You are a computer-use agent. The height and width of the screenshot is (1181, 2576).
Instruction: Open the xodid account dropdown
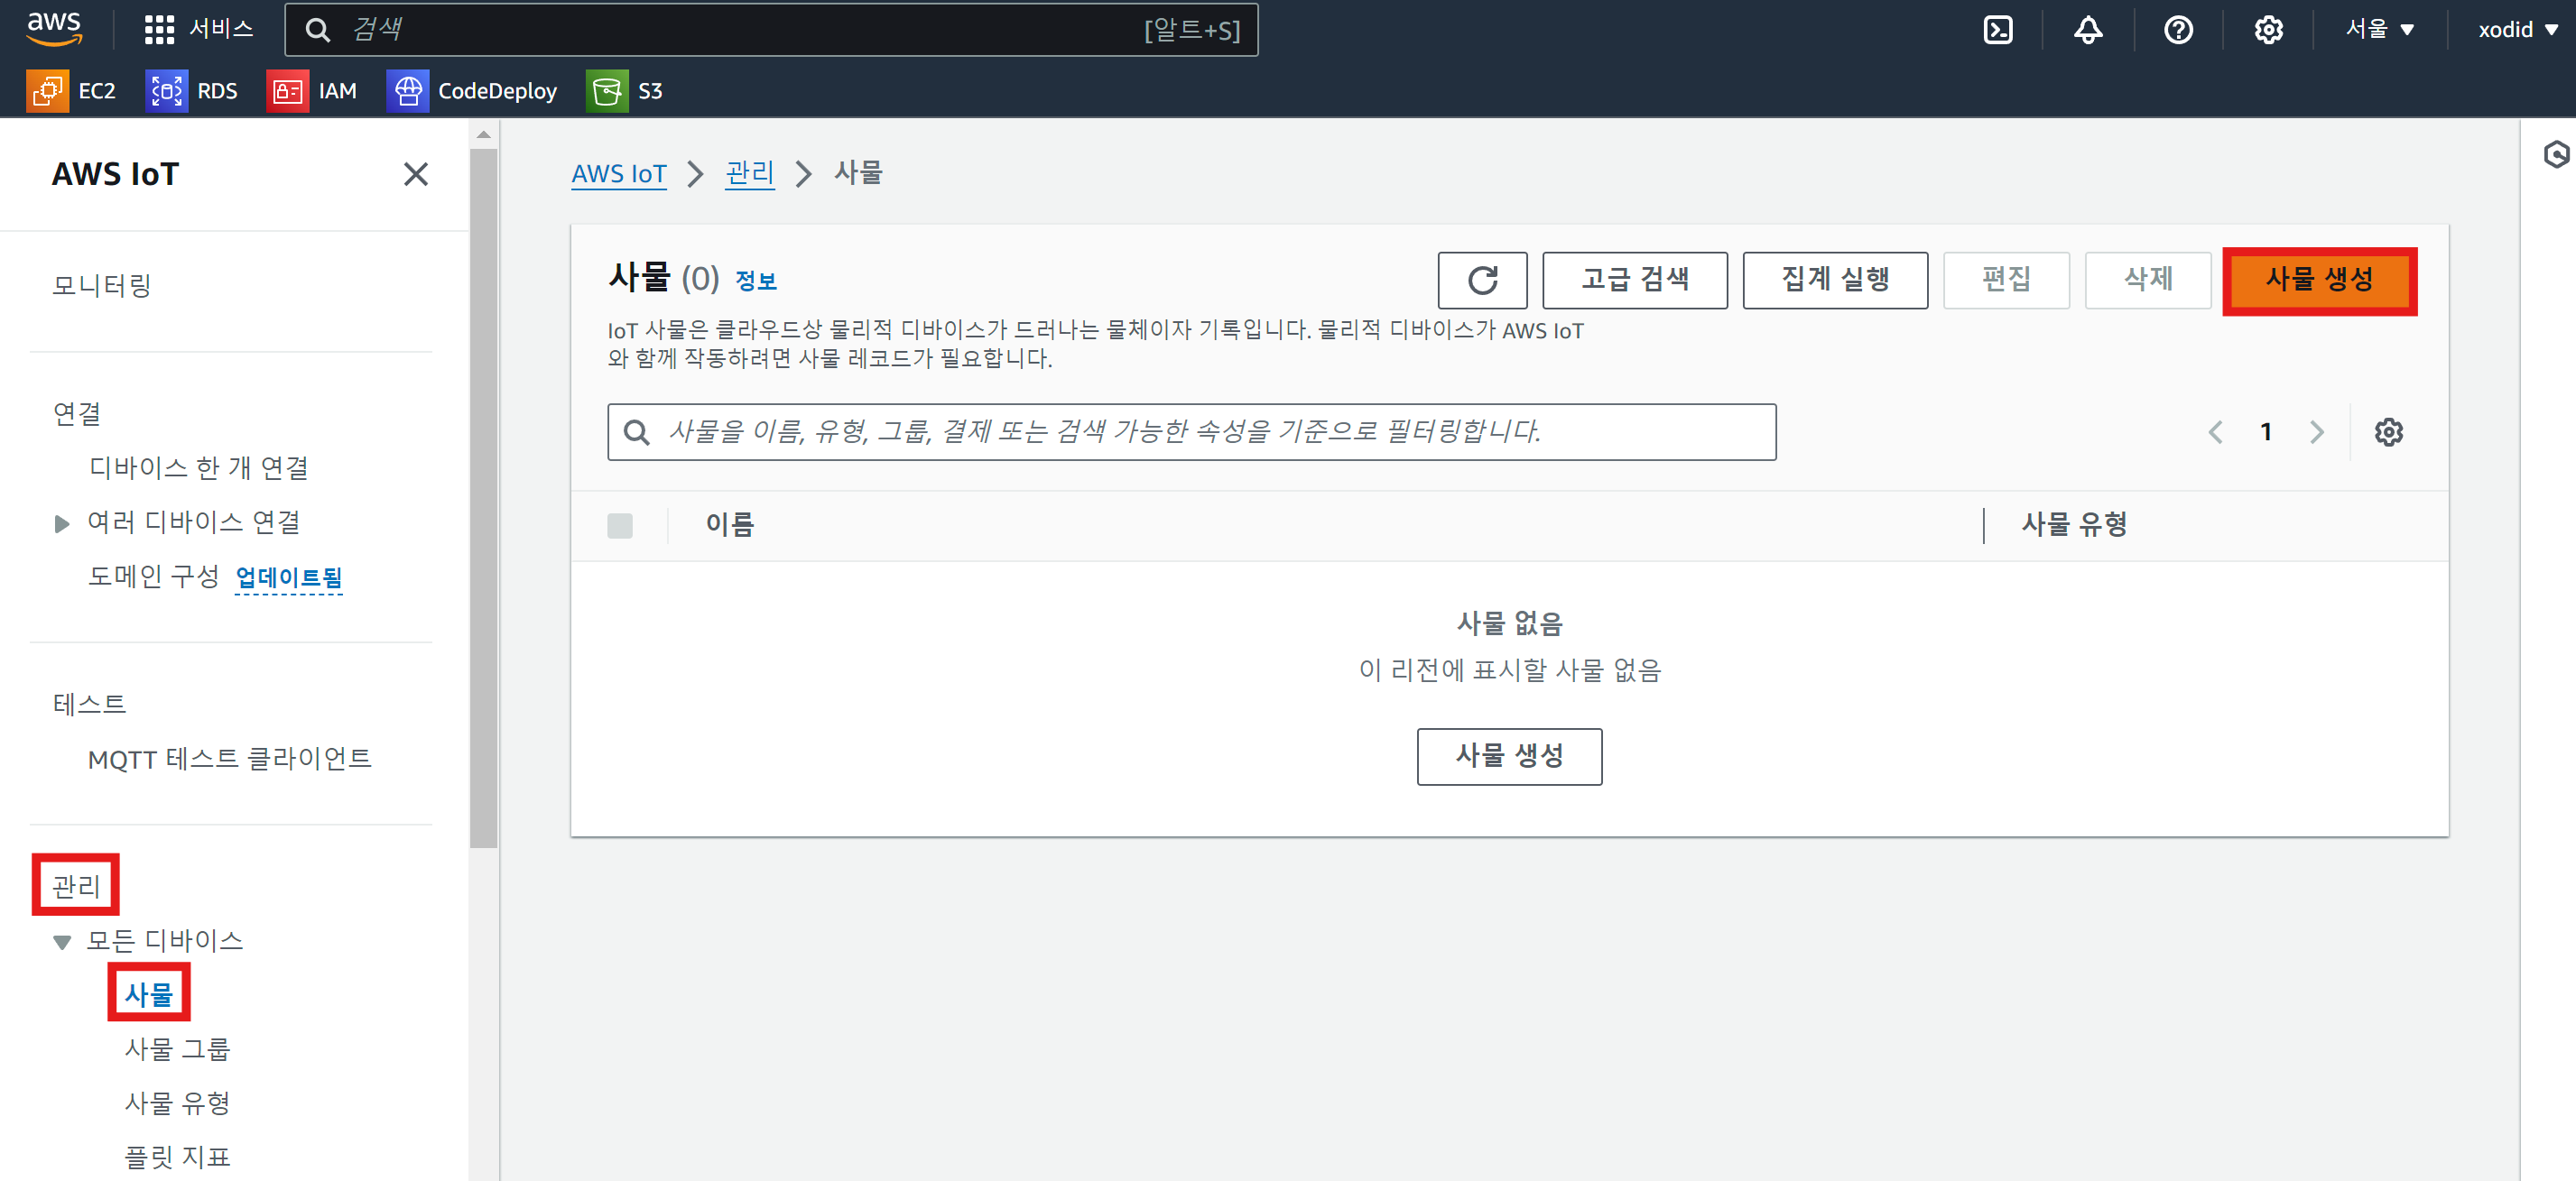click(x=2516, y=30)
